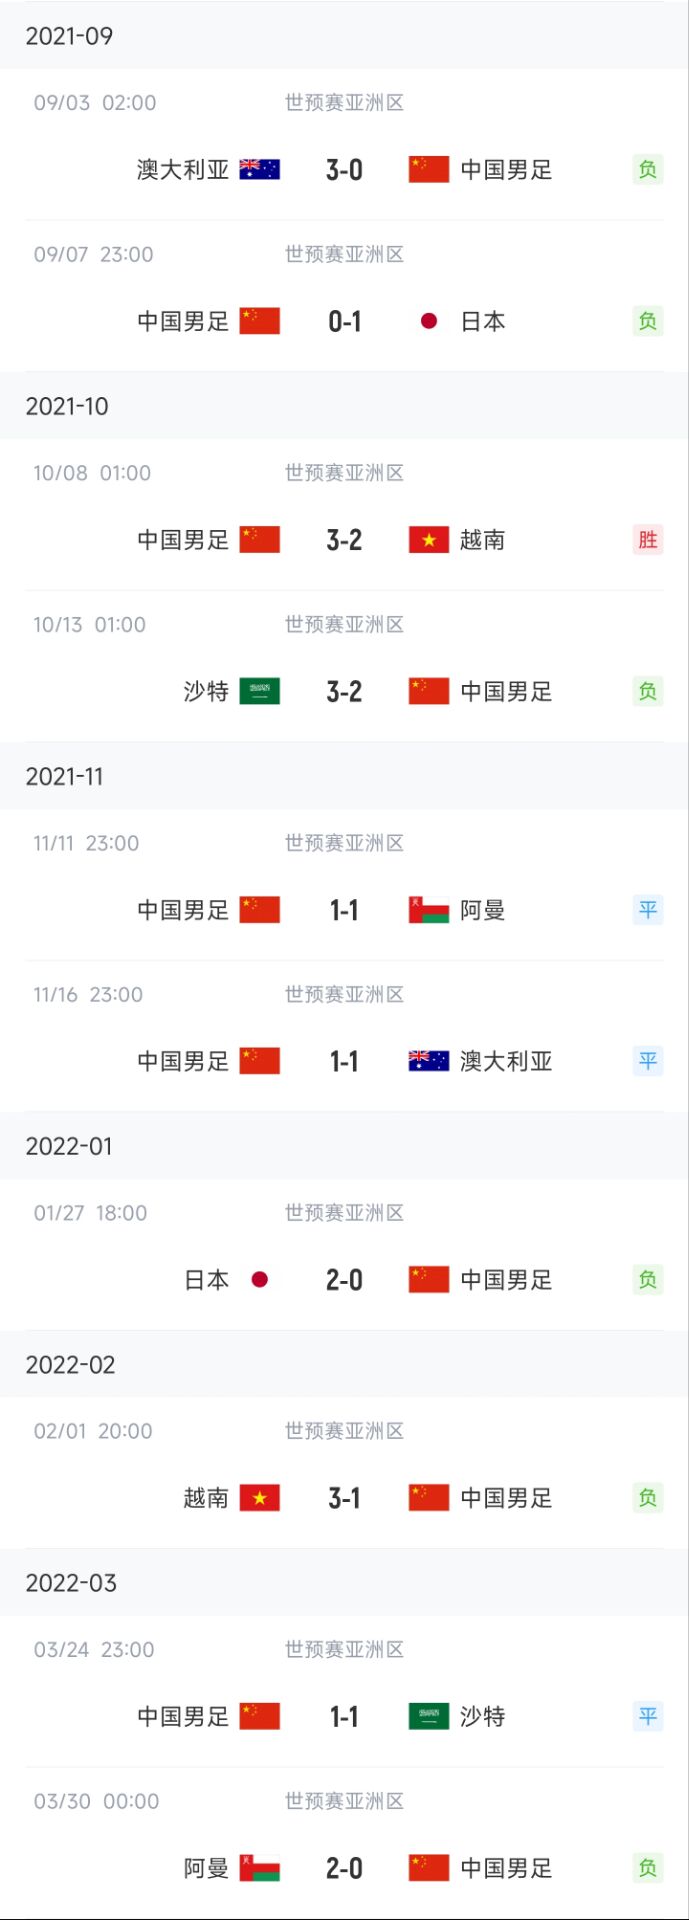This screenshot has height=1920, width=689.
Task: Open the 1-1 score of the 03/24 match
Action: tap(344, 1717)
